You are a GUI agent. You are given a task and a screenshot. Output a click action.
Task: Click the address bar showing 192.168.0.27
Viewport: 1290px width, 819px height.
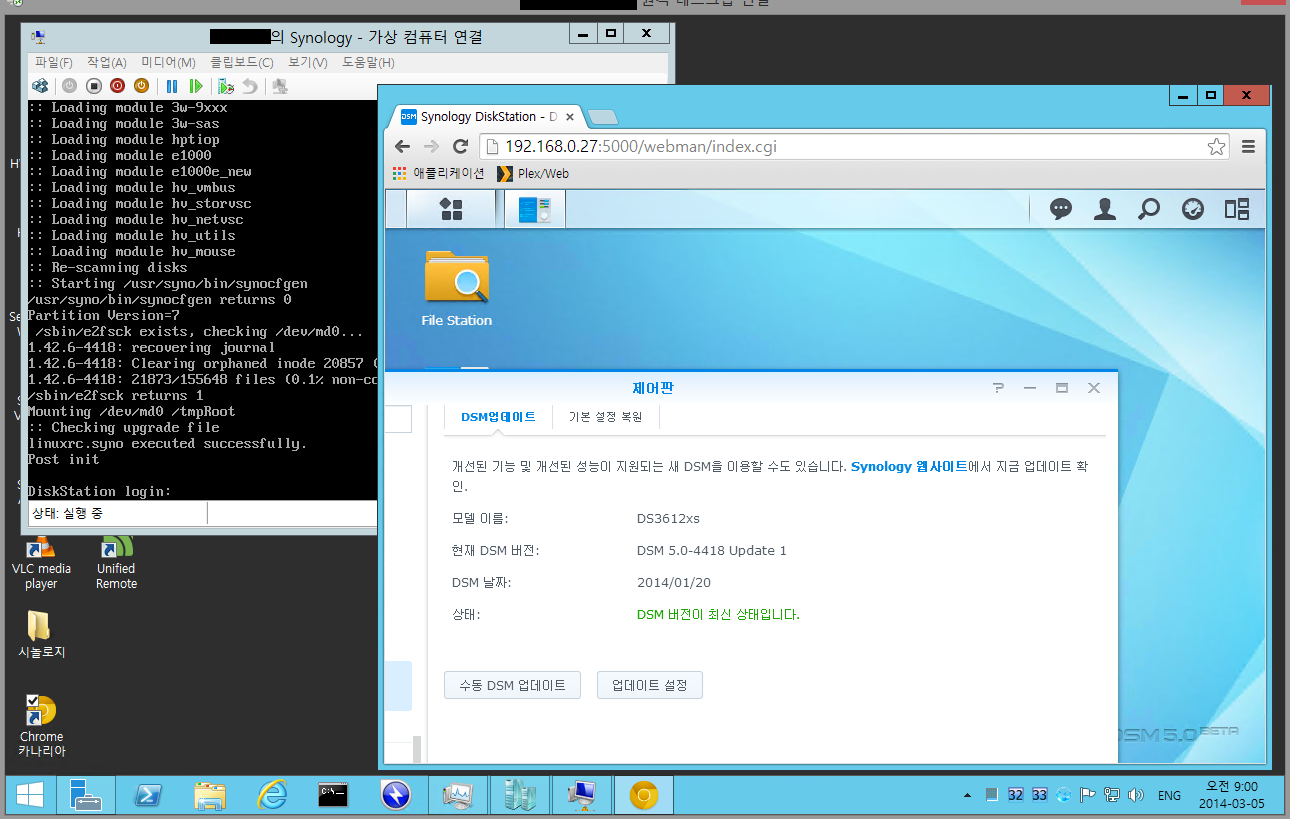click(x=854, y=147)
